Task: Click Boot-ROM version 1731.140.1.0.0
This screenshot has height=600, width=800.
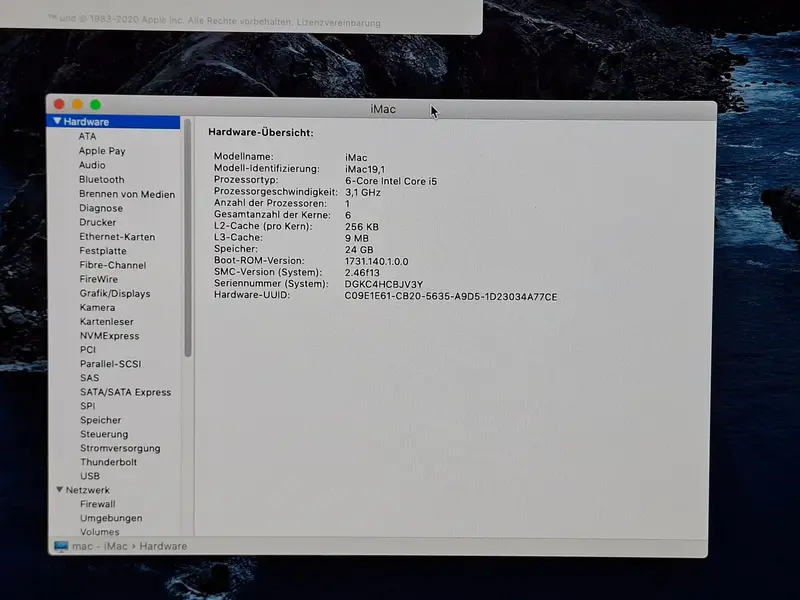Action: point(377,261)
